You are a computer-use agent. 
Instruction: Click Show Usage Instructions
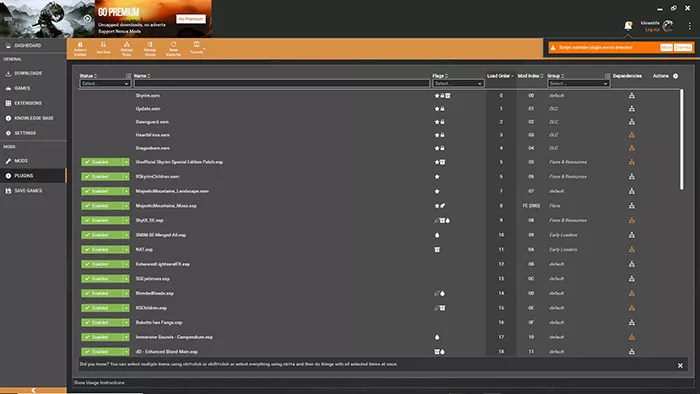[x=99, y=382]
